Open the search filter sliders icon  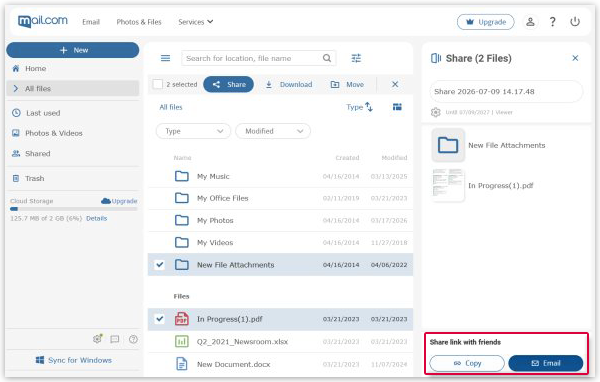(x=356, y=58)
